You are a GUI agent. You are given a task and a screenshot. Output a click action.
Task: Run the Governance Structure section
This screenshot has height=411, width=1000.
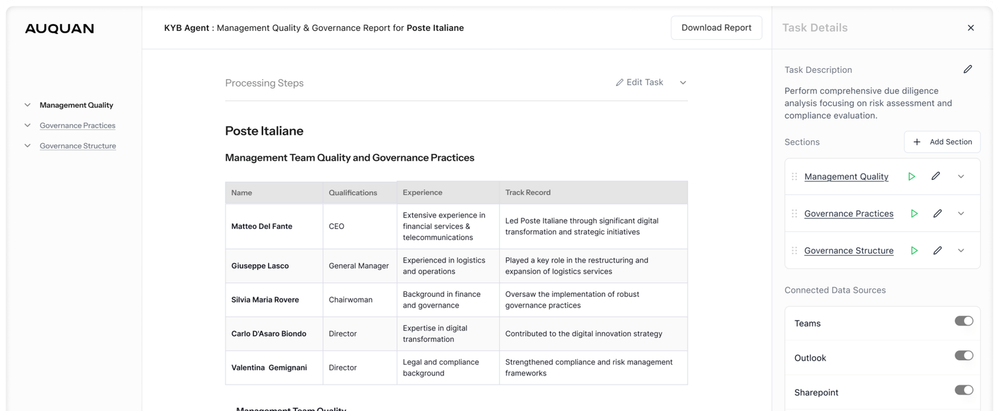tap(914, 250)
